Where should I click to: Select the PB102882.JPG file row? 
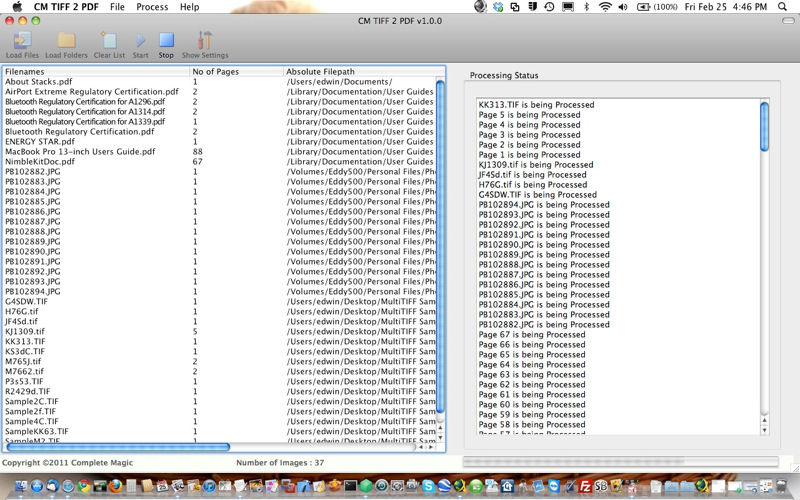point(219,171)
